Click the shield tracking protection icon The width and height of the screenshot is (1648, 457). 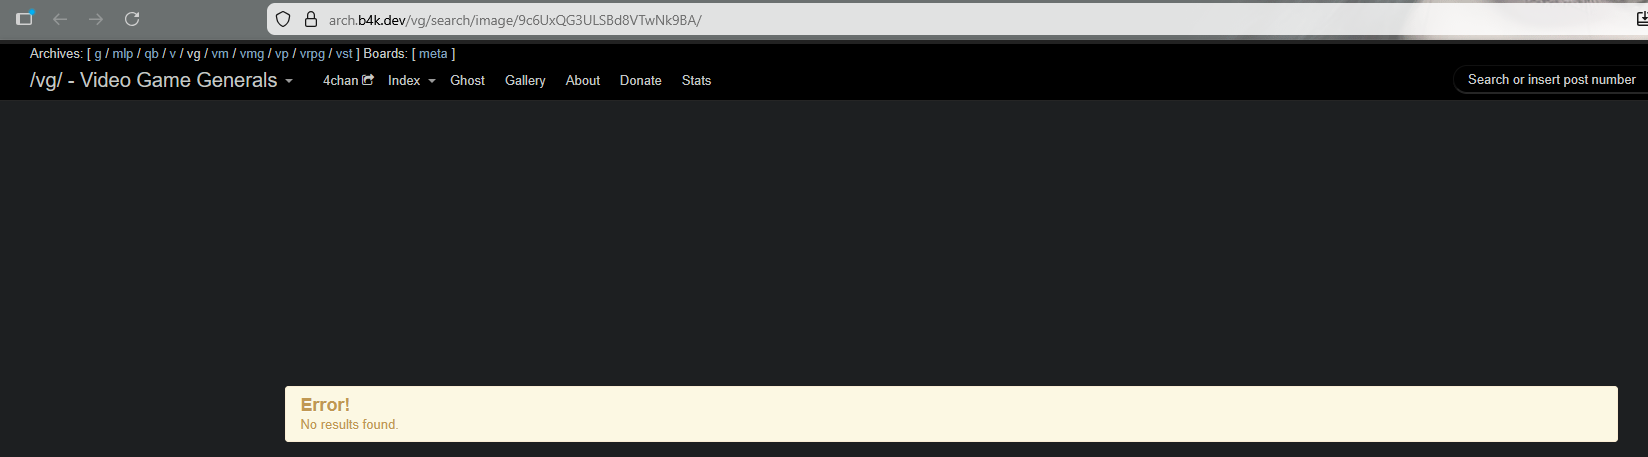[x=283, y=19]
